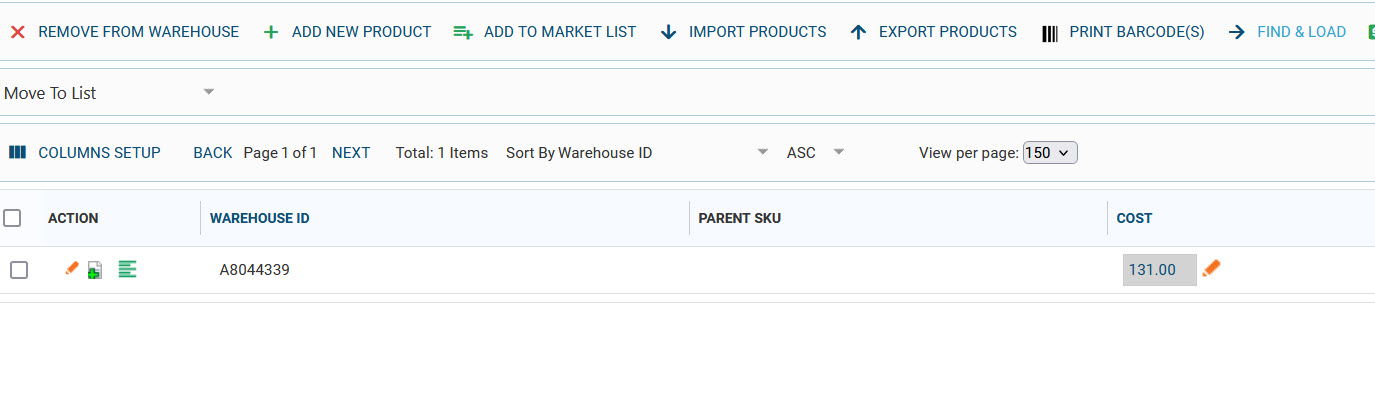The width and height of the screenshot is (1375, 406).
Task: Check the select-all checkbox in the header
Action: click(12, 218)
